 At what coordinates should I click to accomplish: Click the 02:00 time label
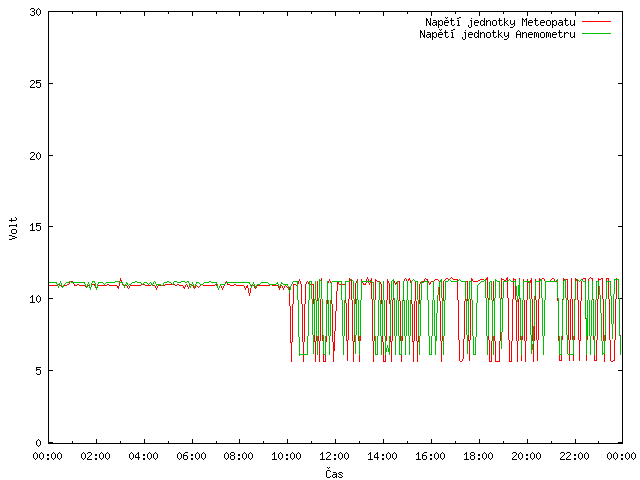point(96,456)
